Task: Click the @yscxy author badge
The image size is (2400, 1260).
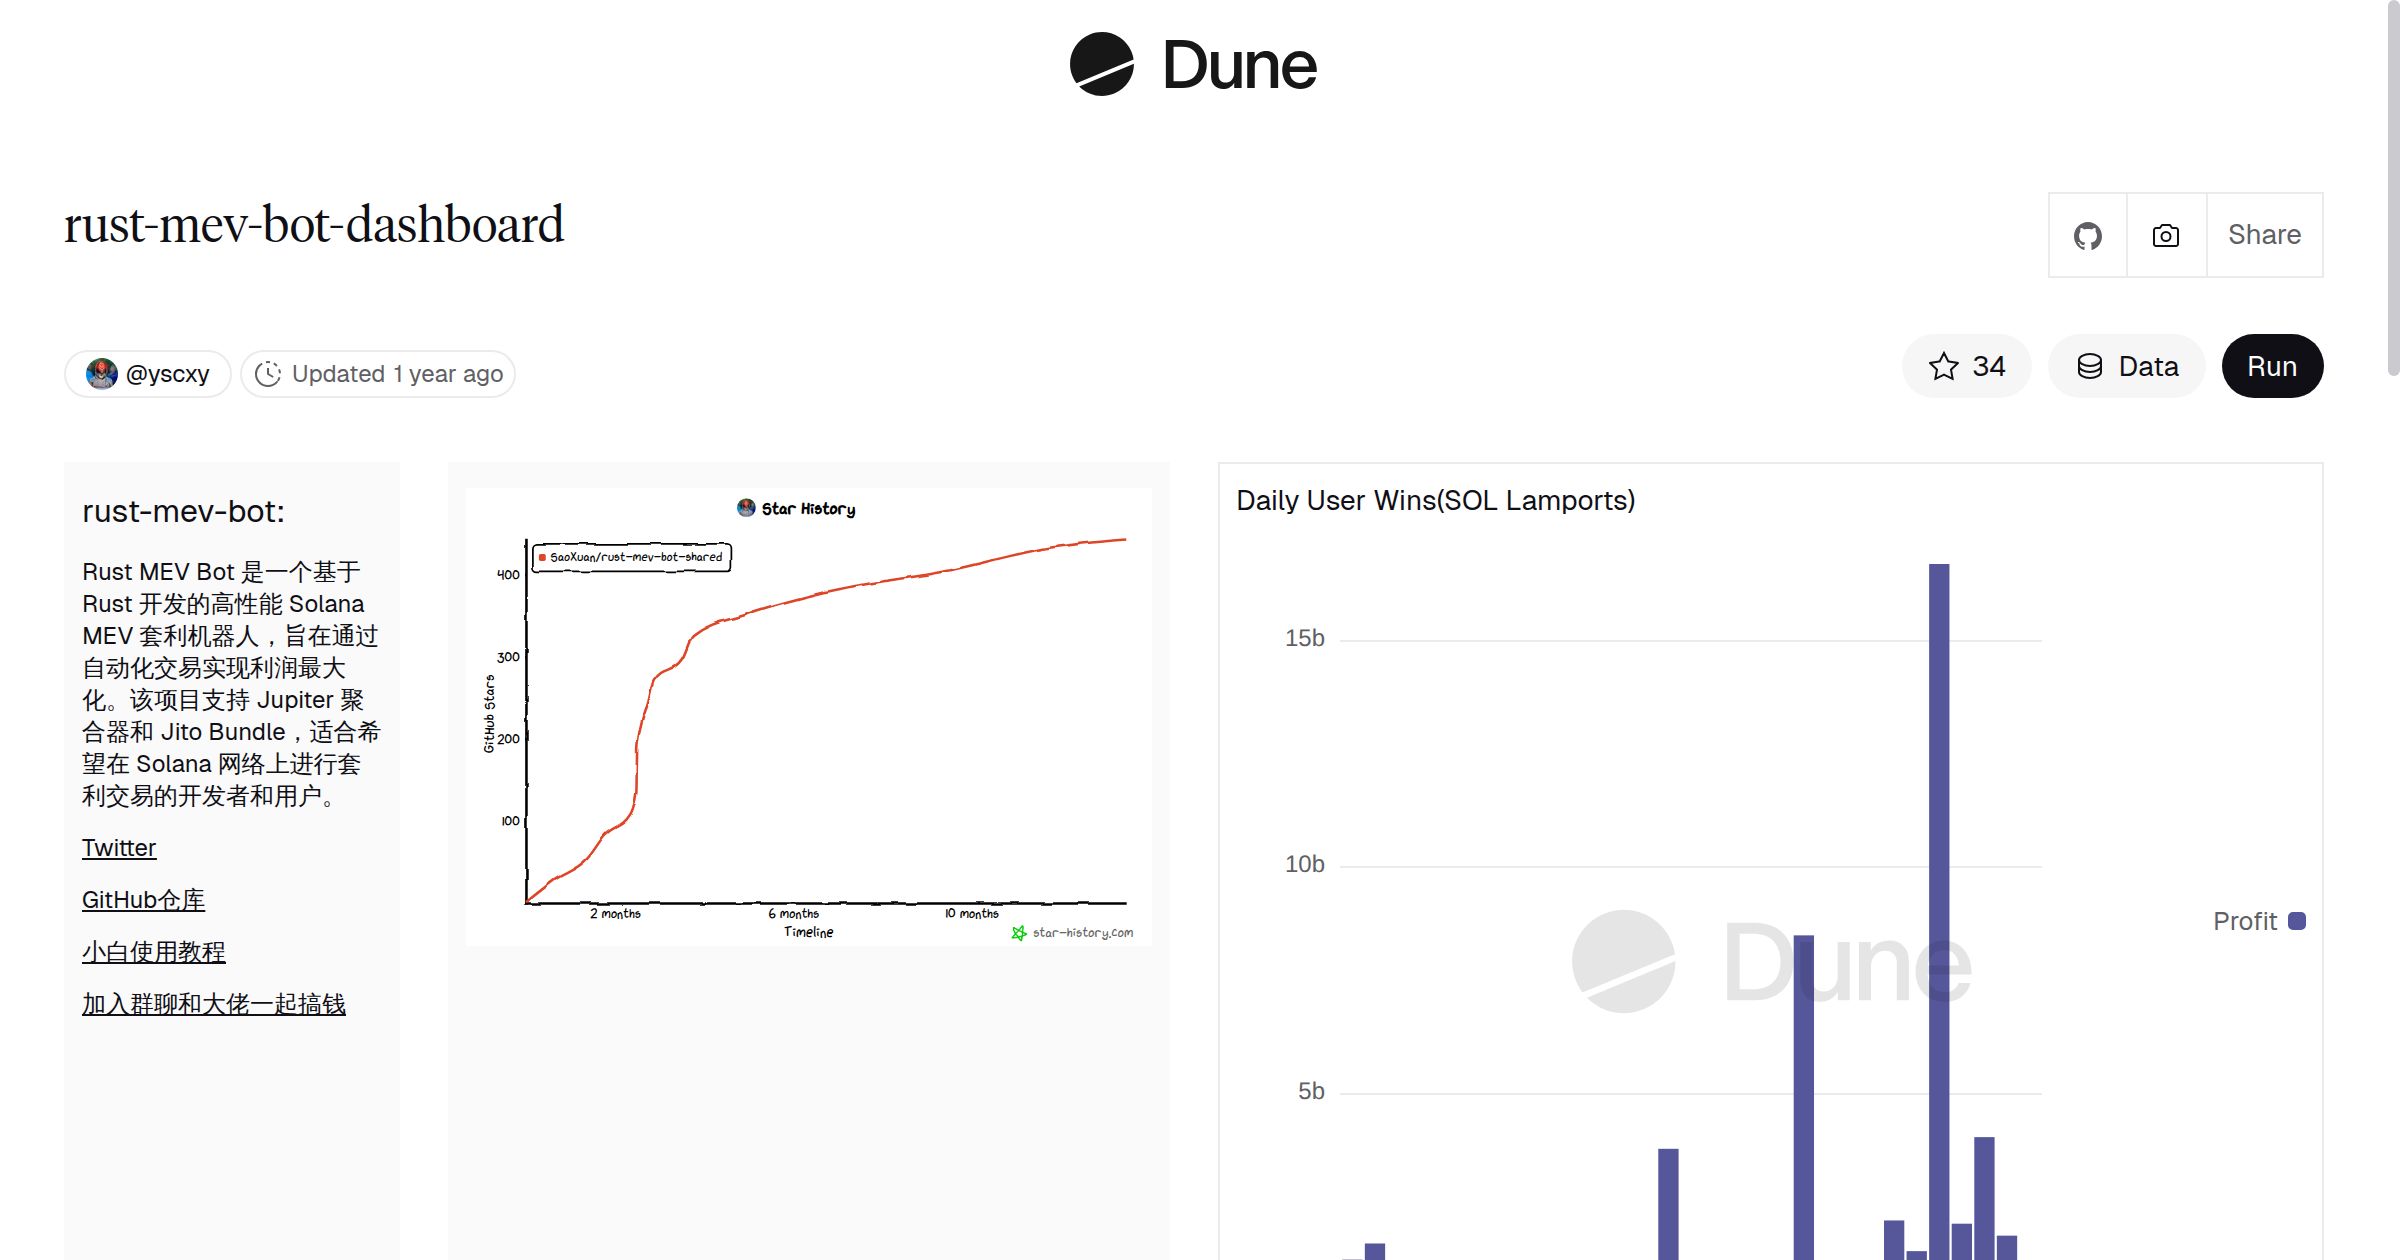Action: 147,373
